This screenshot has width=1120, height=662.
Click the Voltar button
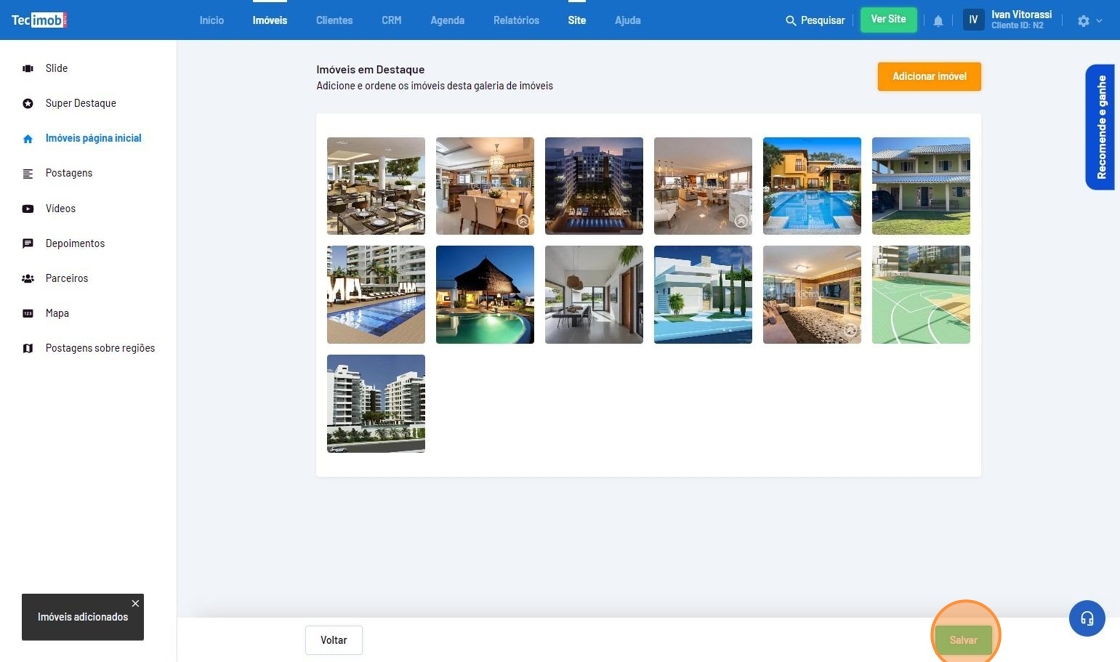pyautogui.click(x=334, y=640)
